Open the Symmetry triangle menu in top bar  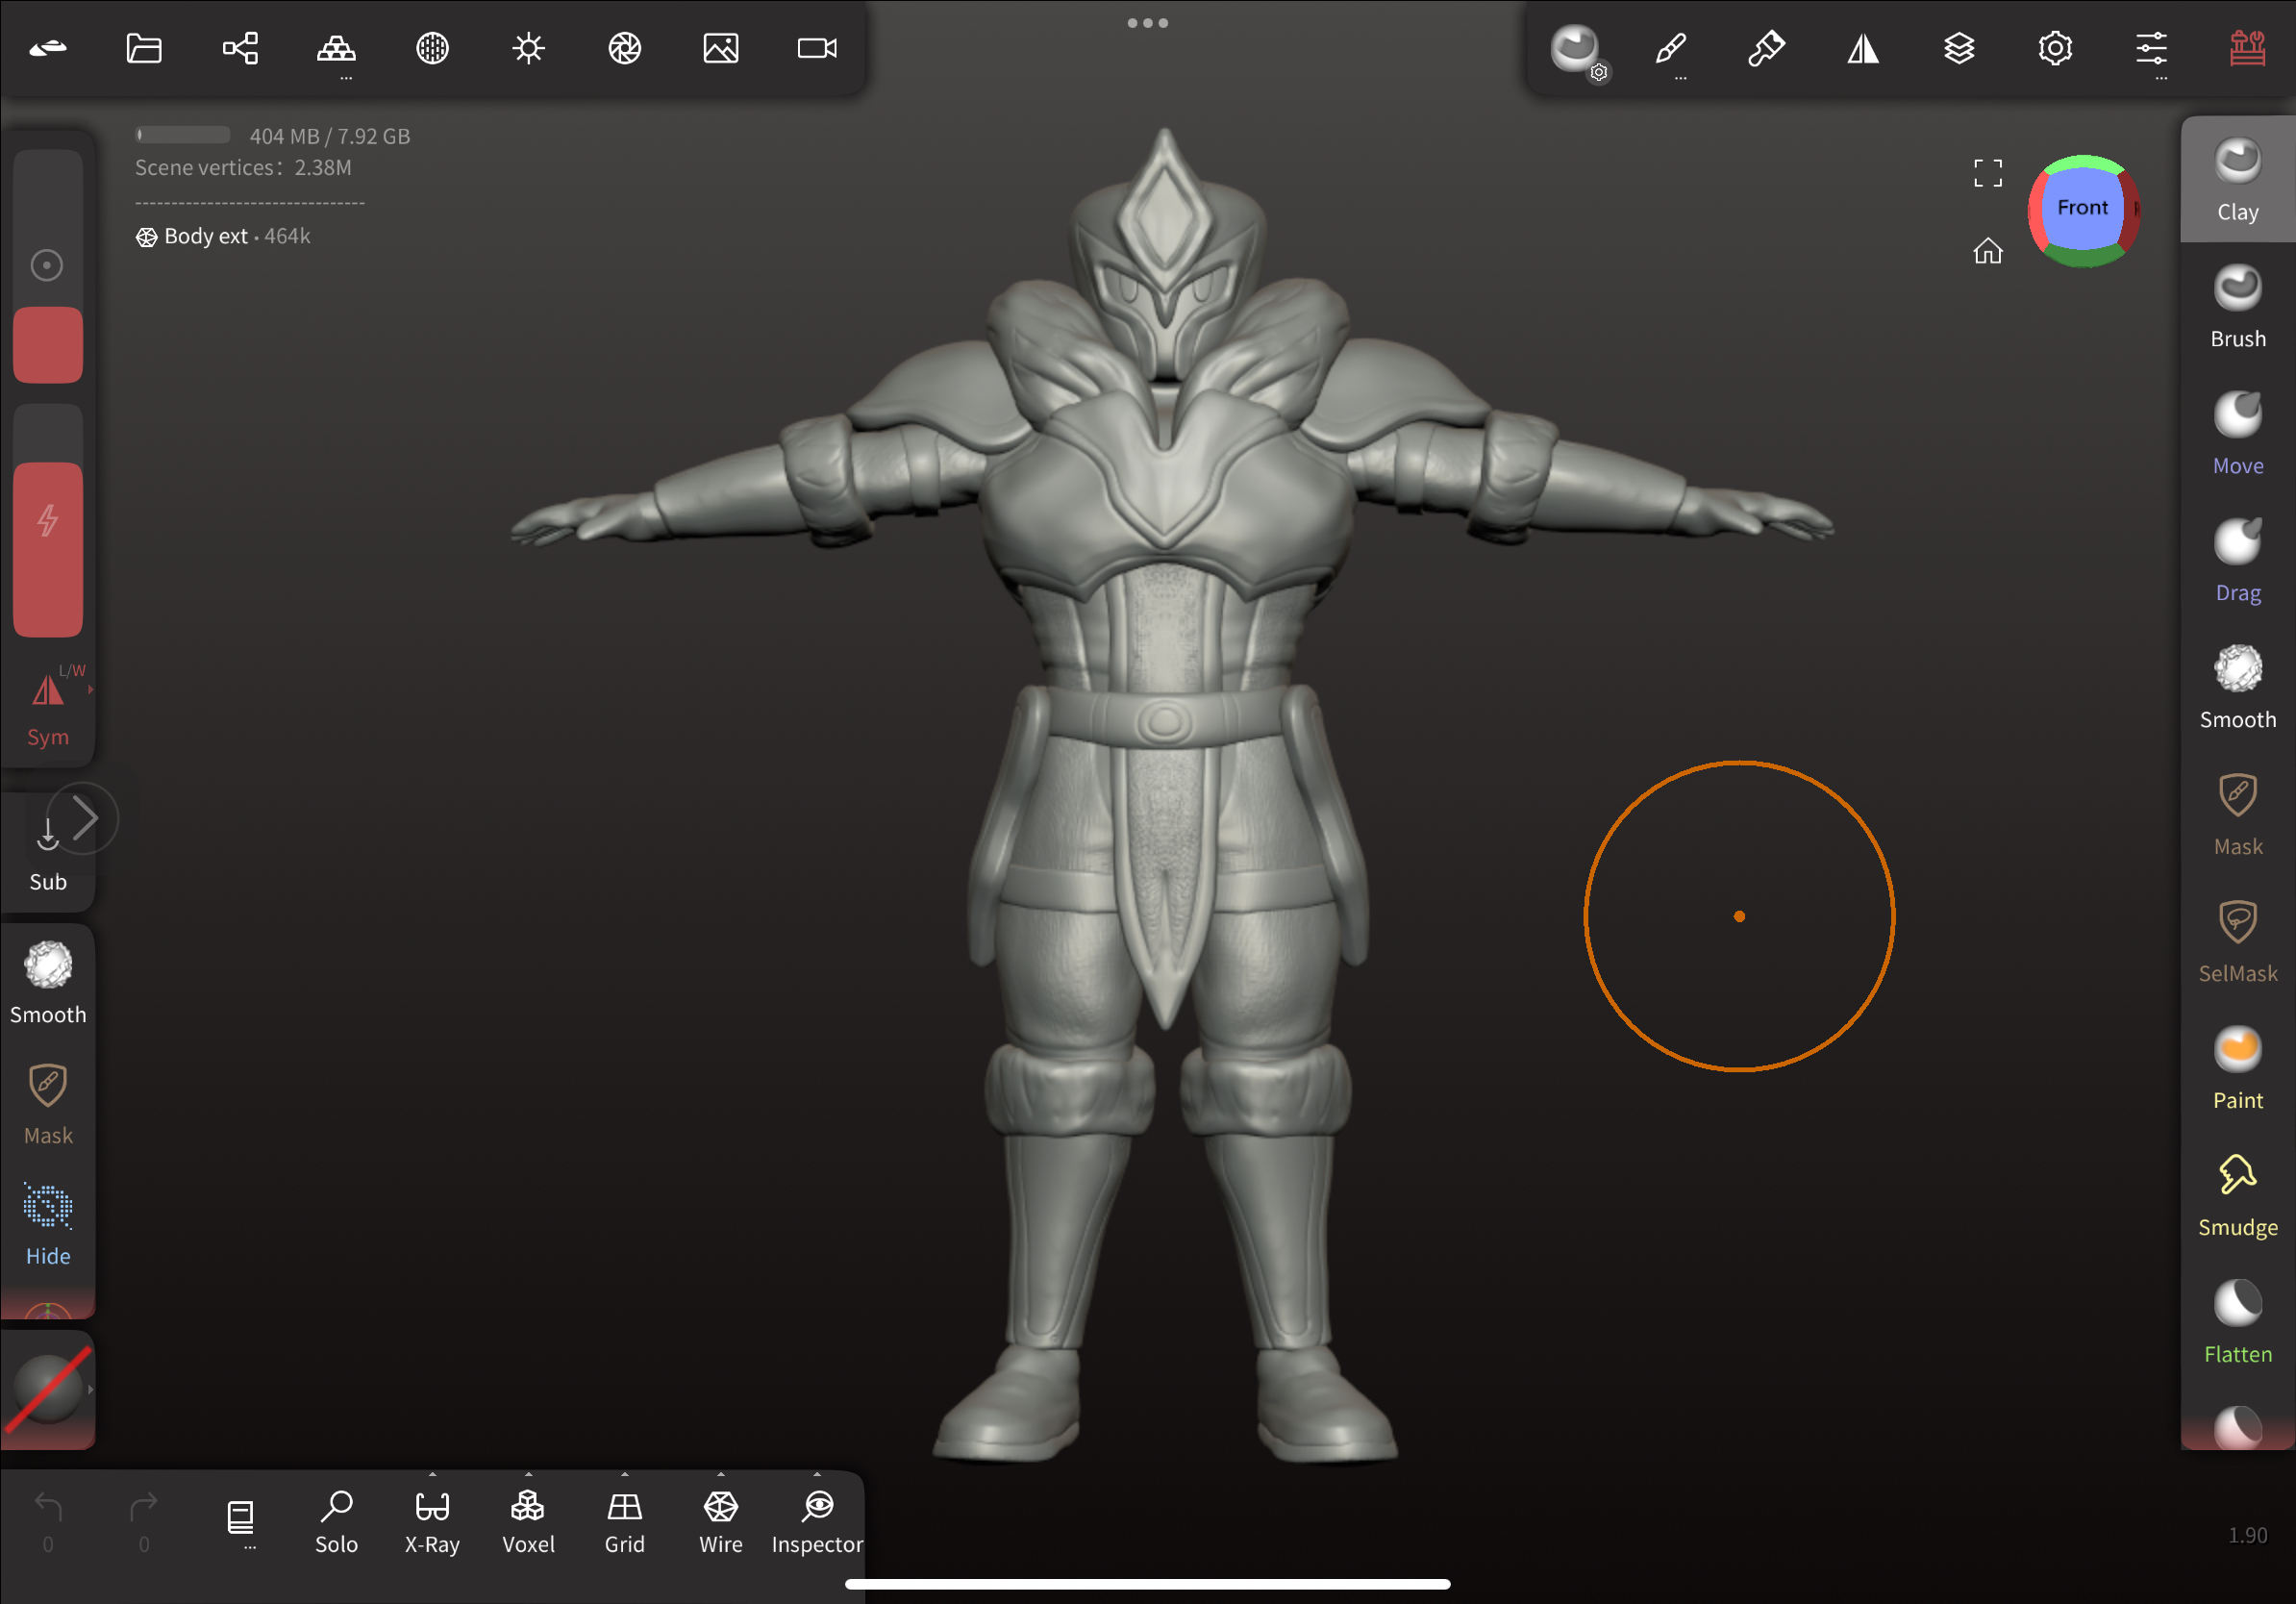tap(1863, 48)
